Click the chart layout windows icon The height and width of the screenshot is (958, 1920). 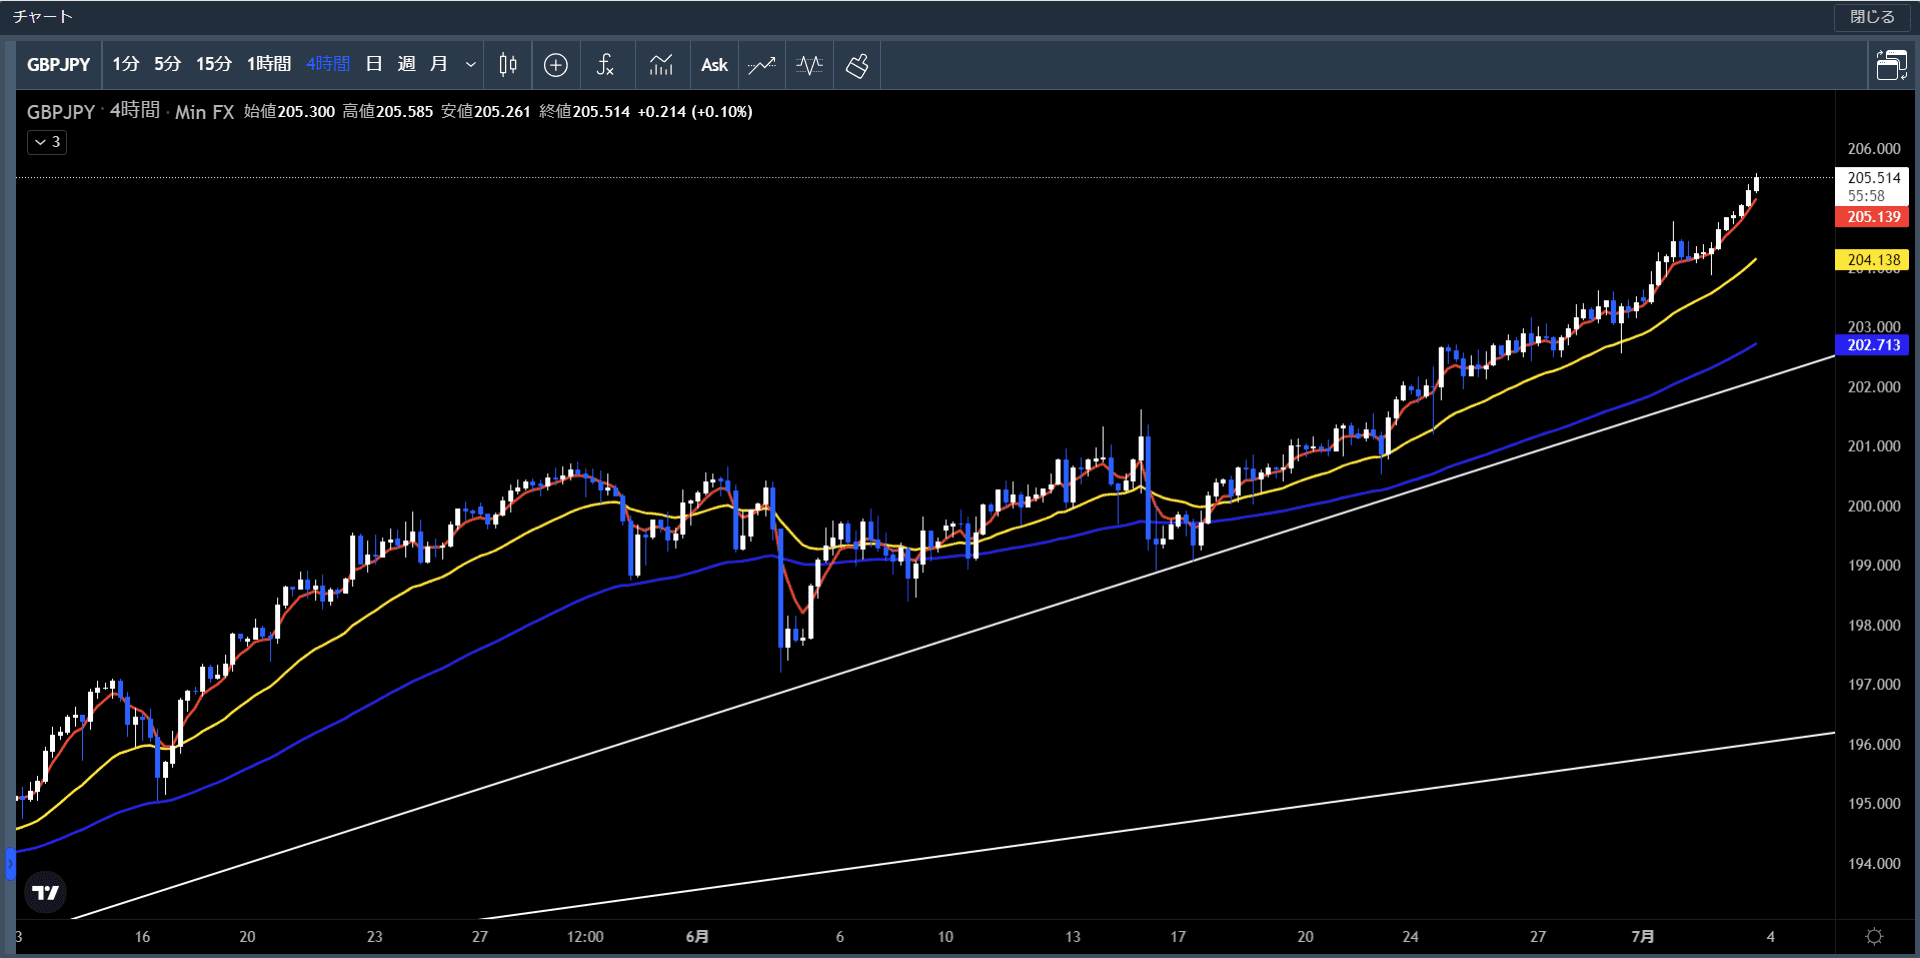(1891, 65)
